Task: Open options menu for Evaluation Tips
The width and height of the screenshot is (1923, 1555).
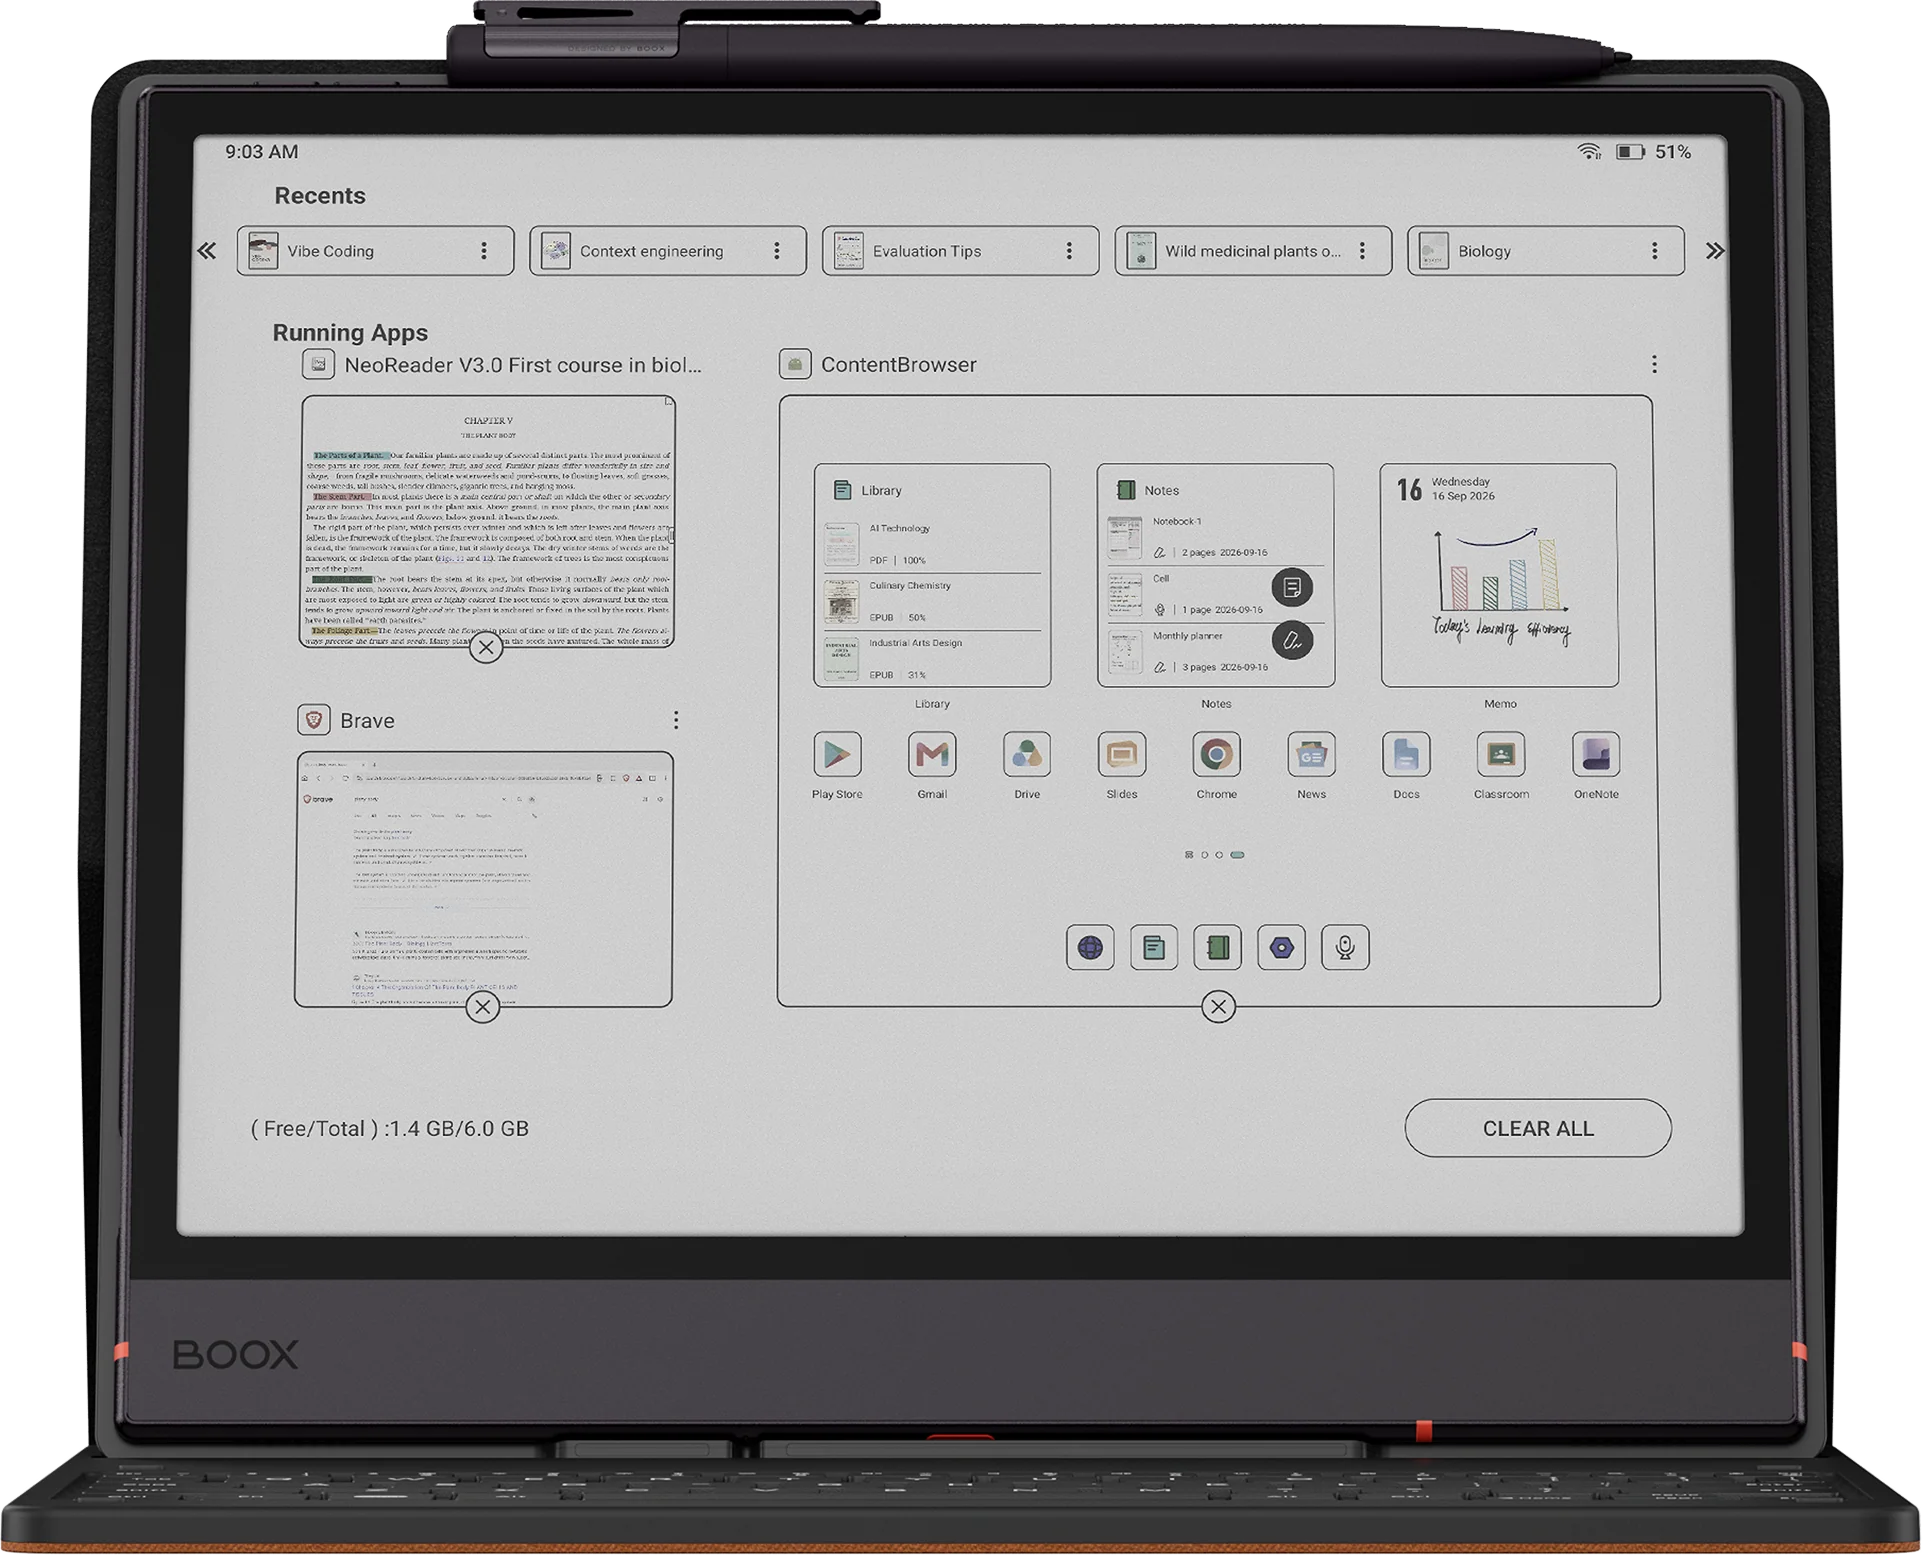Action: point(1069,251)
